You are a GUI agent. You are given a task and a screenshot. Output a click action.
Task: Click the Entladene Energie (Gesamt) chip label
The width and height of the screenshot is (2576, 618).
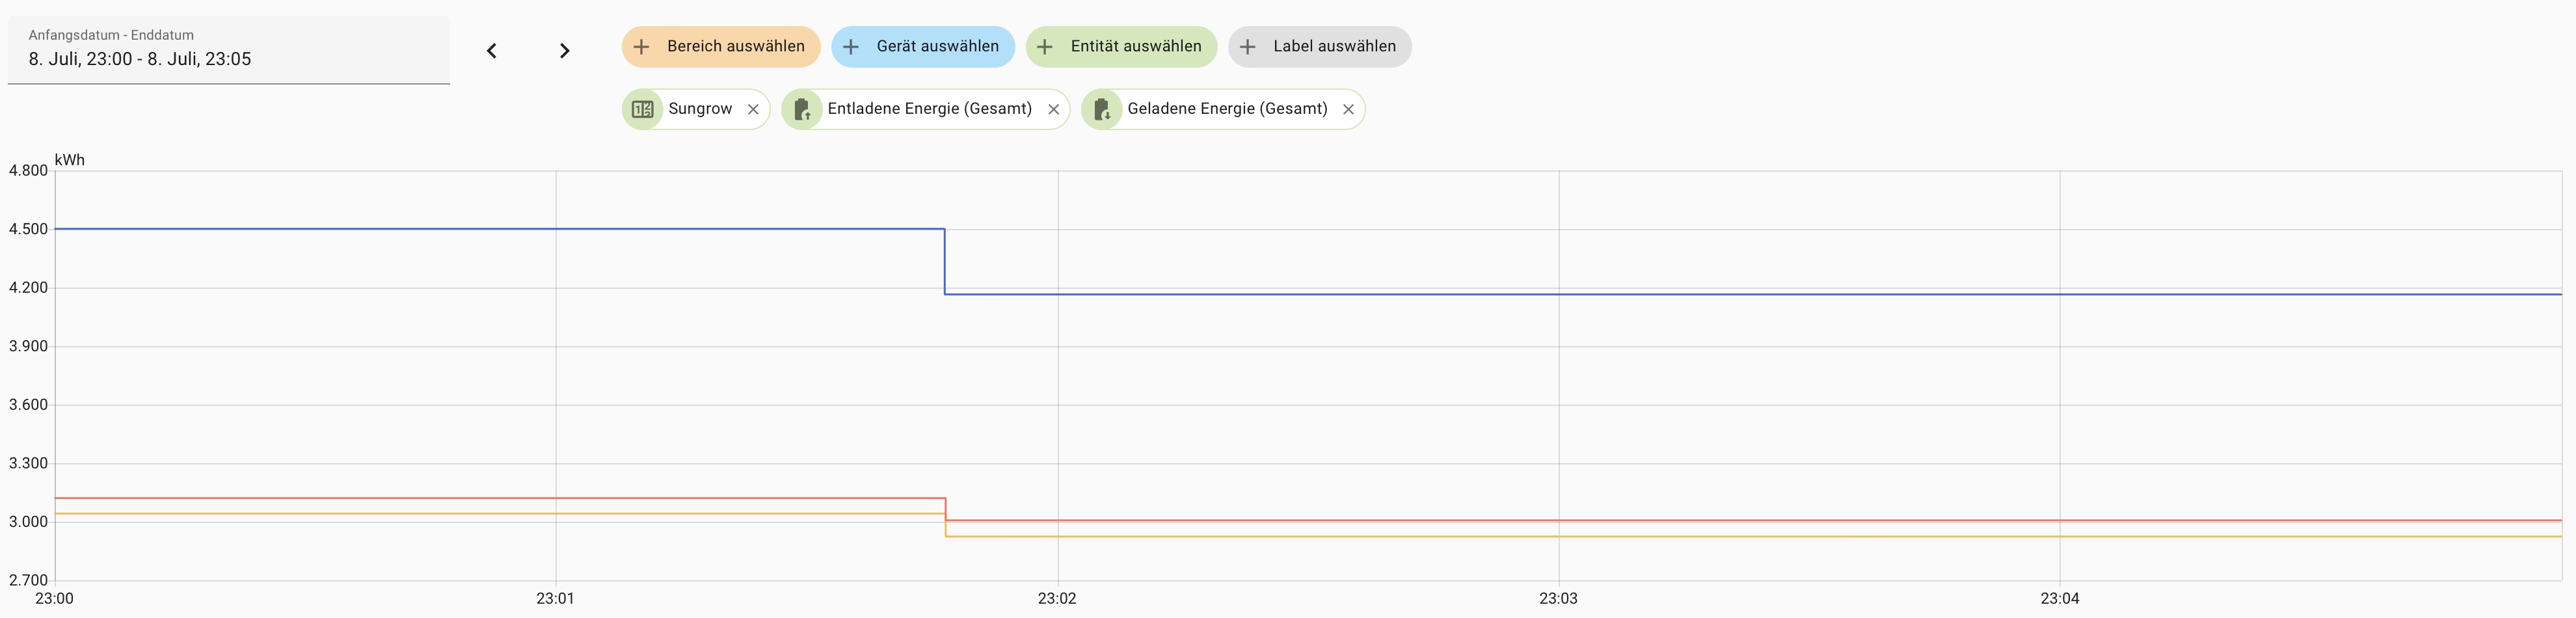click(929, 109)
